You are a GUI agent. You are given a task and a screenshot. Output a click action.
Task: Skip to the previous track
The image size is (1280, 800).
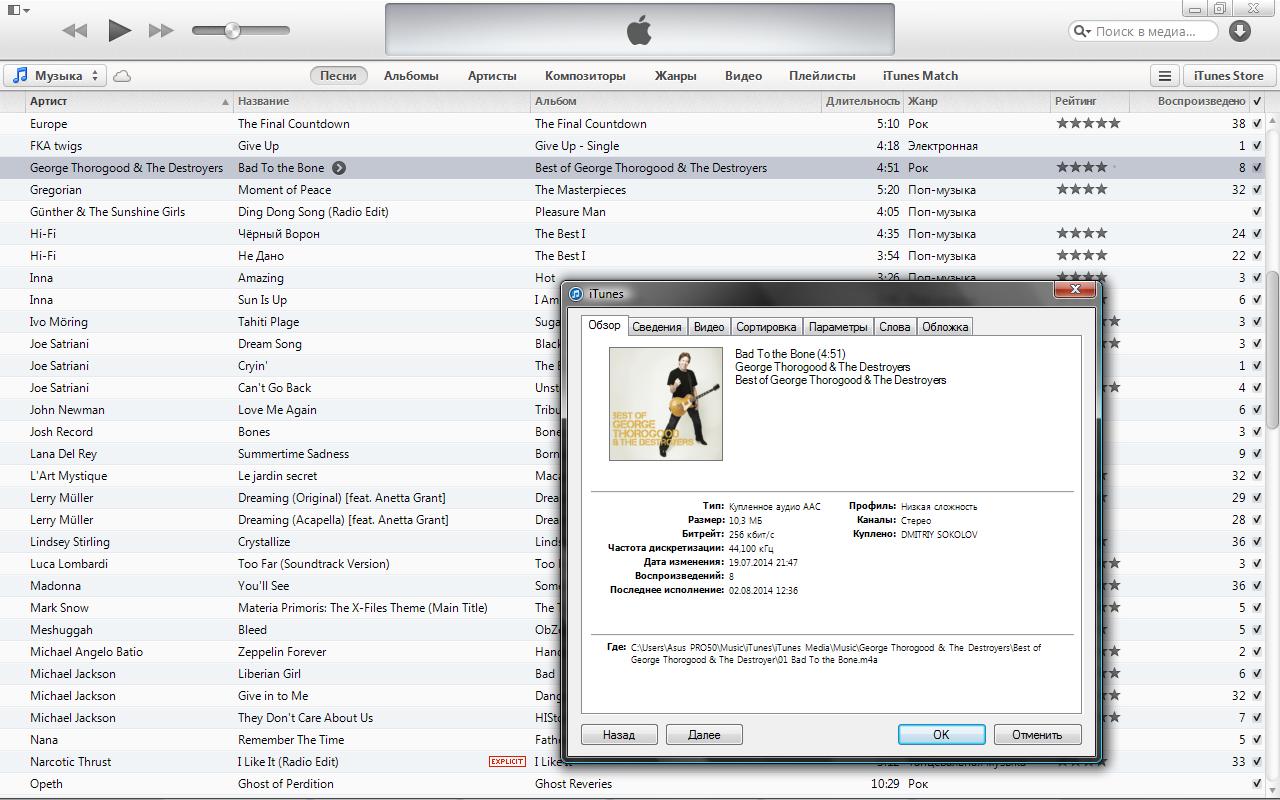click(x=75, y=31)
